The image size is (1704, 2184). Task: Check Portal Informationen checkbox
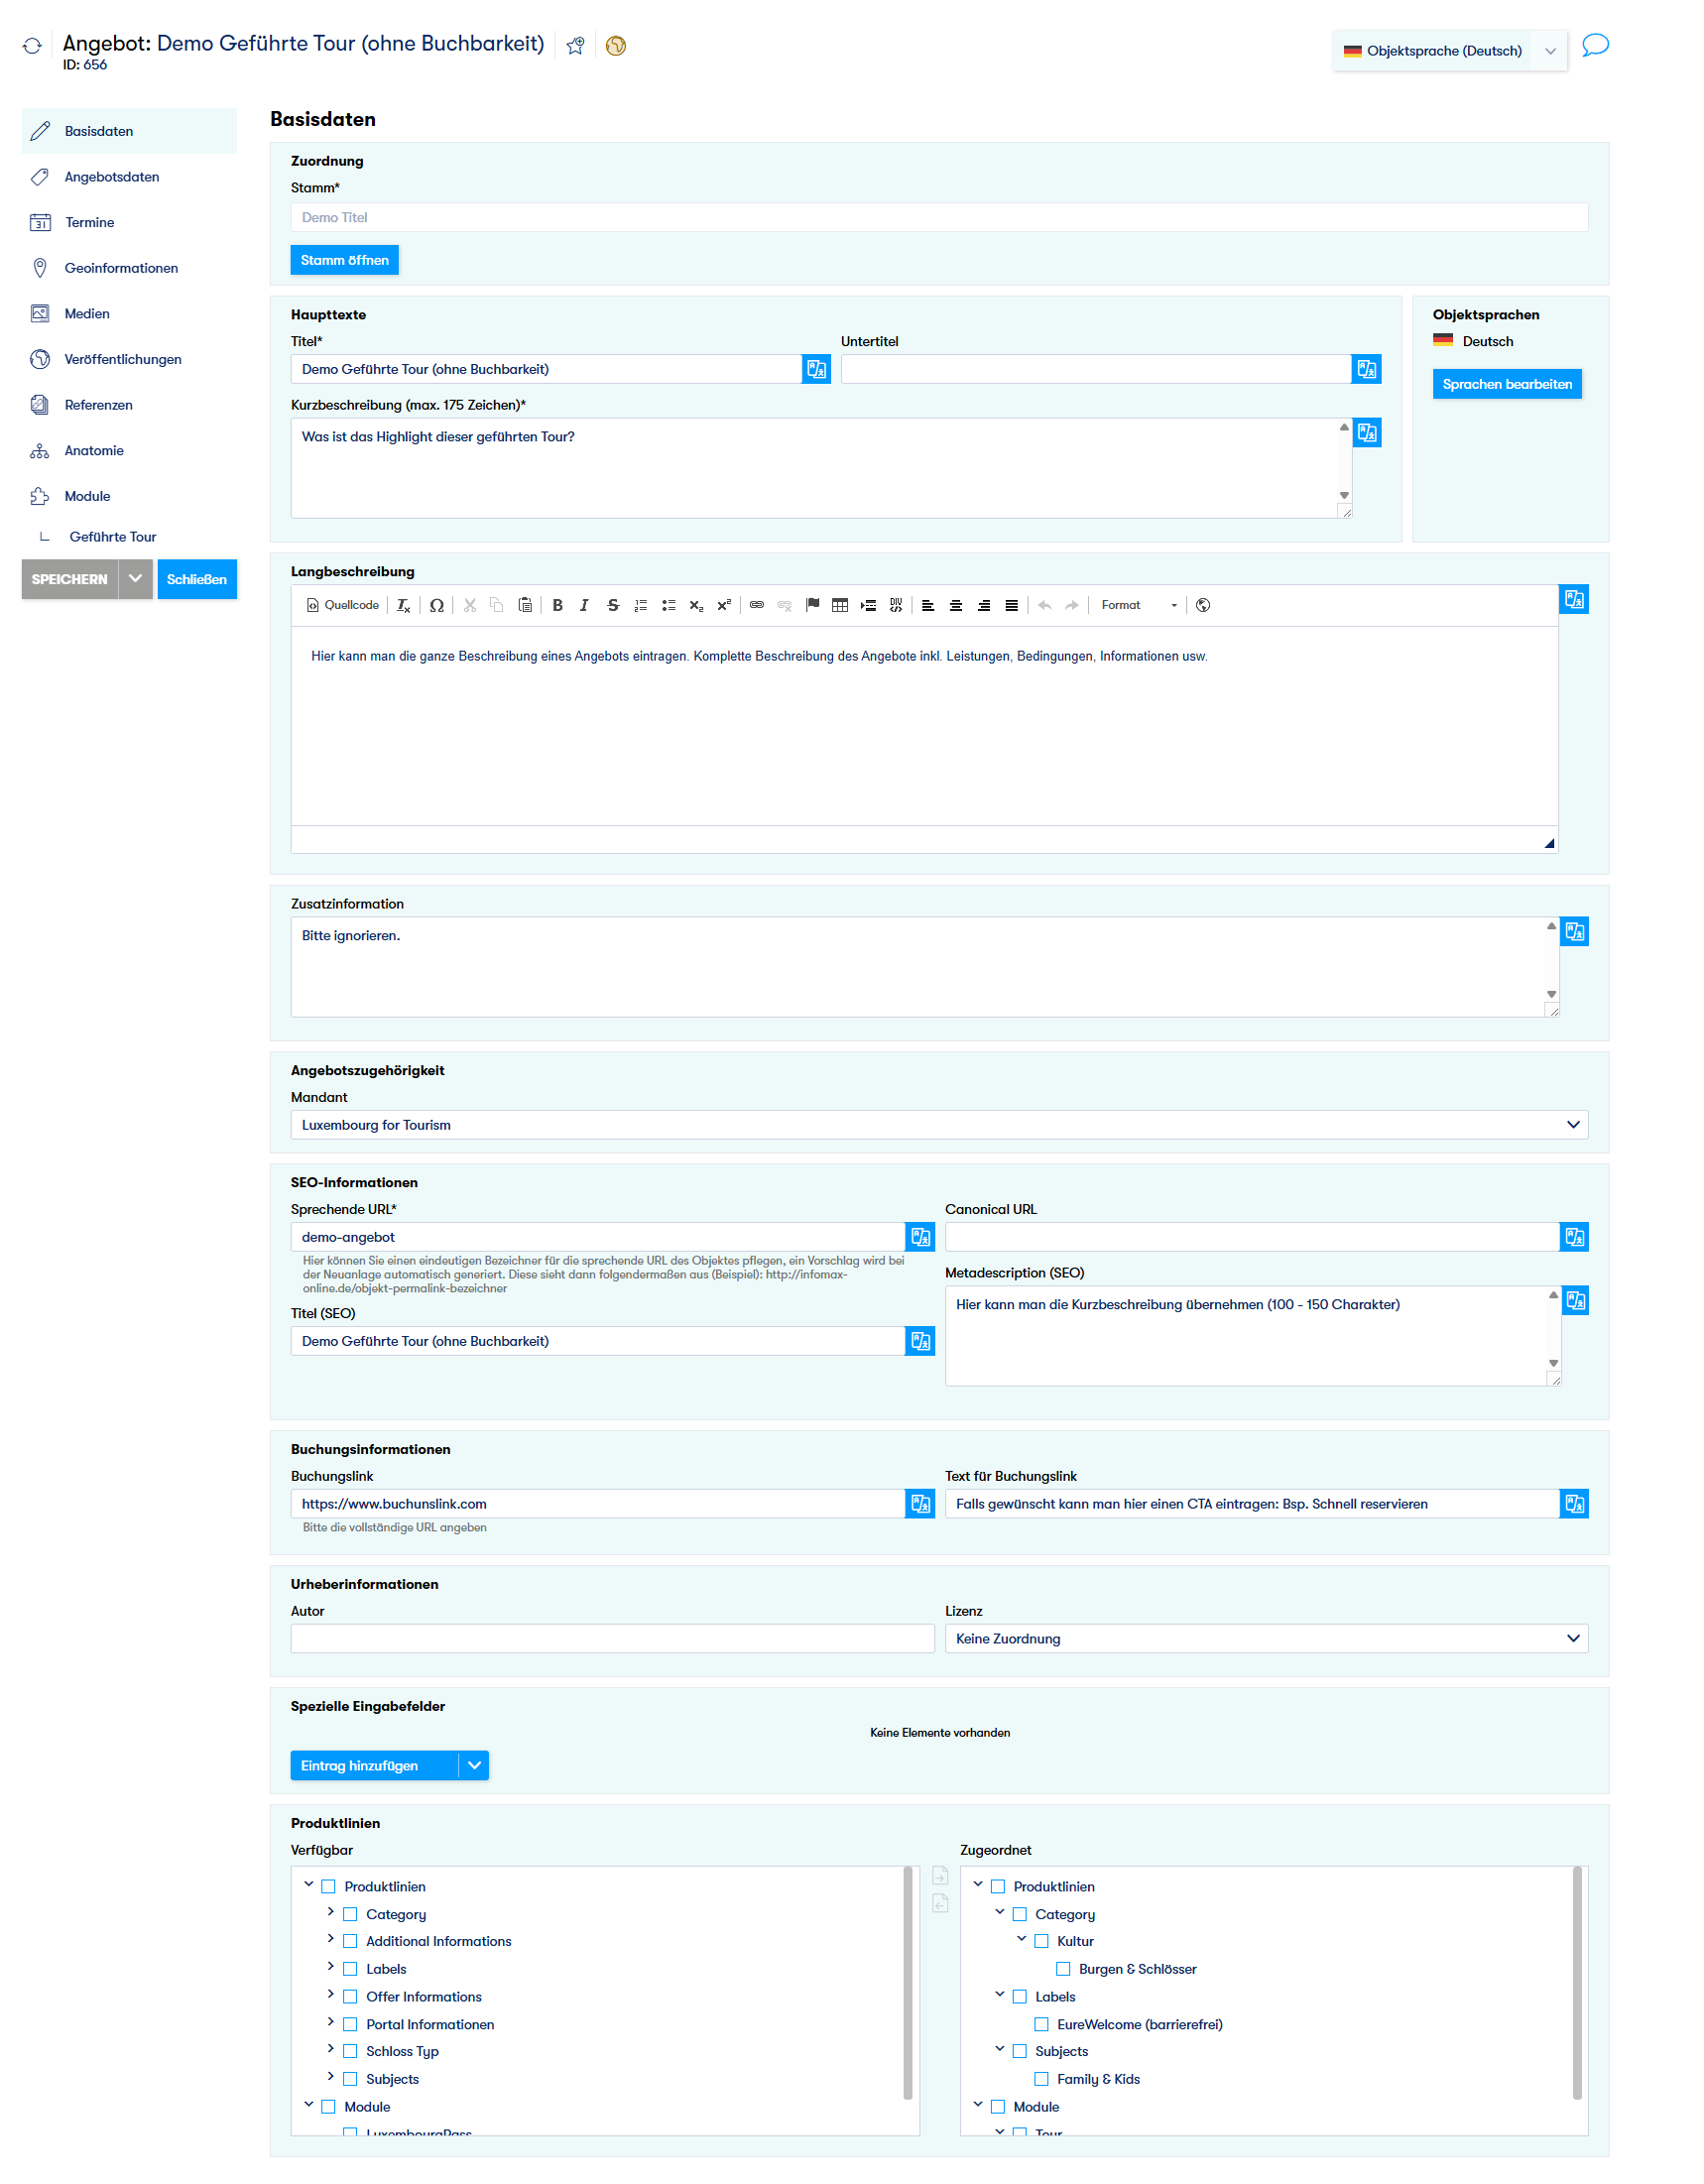click(x=350, y=2025)
